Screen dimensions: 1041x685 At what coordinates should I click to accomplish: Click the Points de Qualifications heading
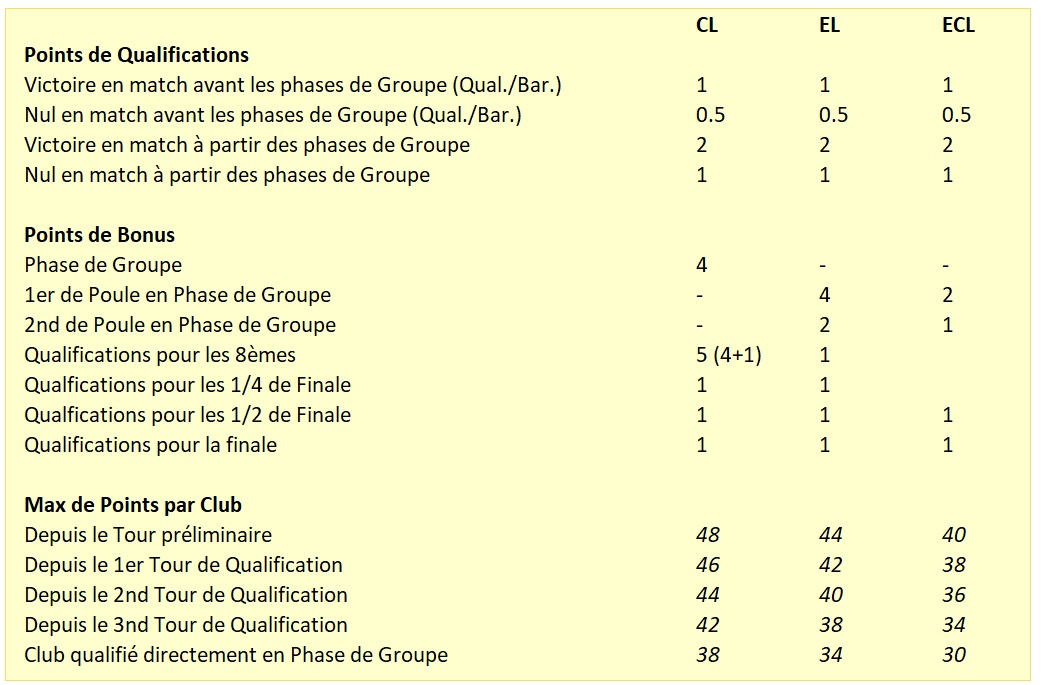(x=136, y=55)
